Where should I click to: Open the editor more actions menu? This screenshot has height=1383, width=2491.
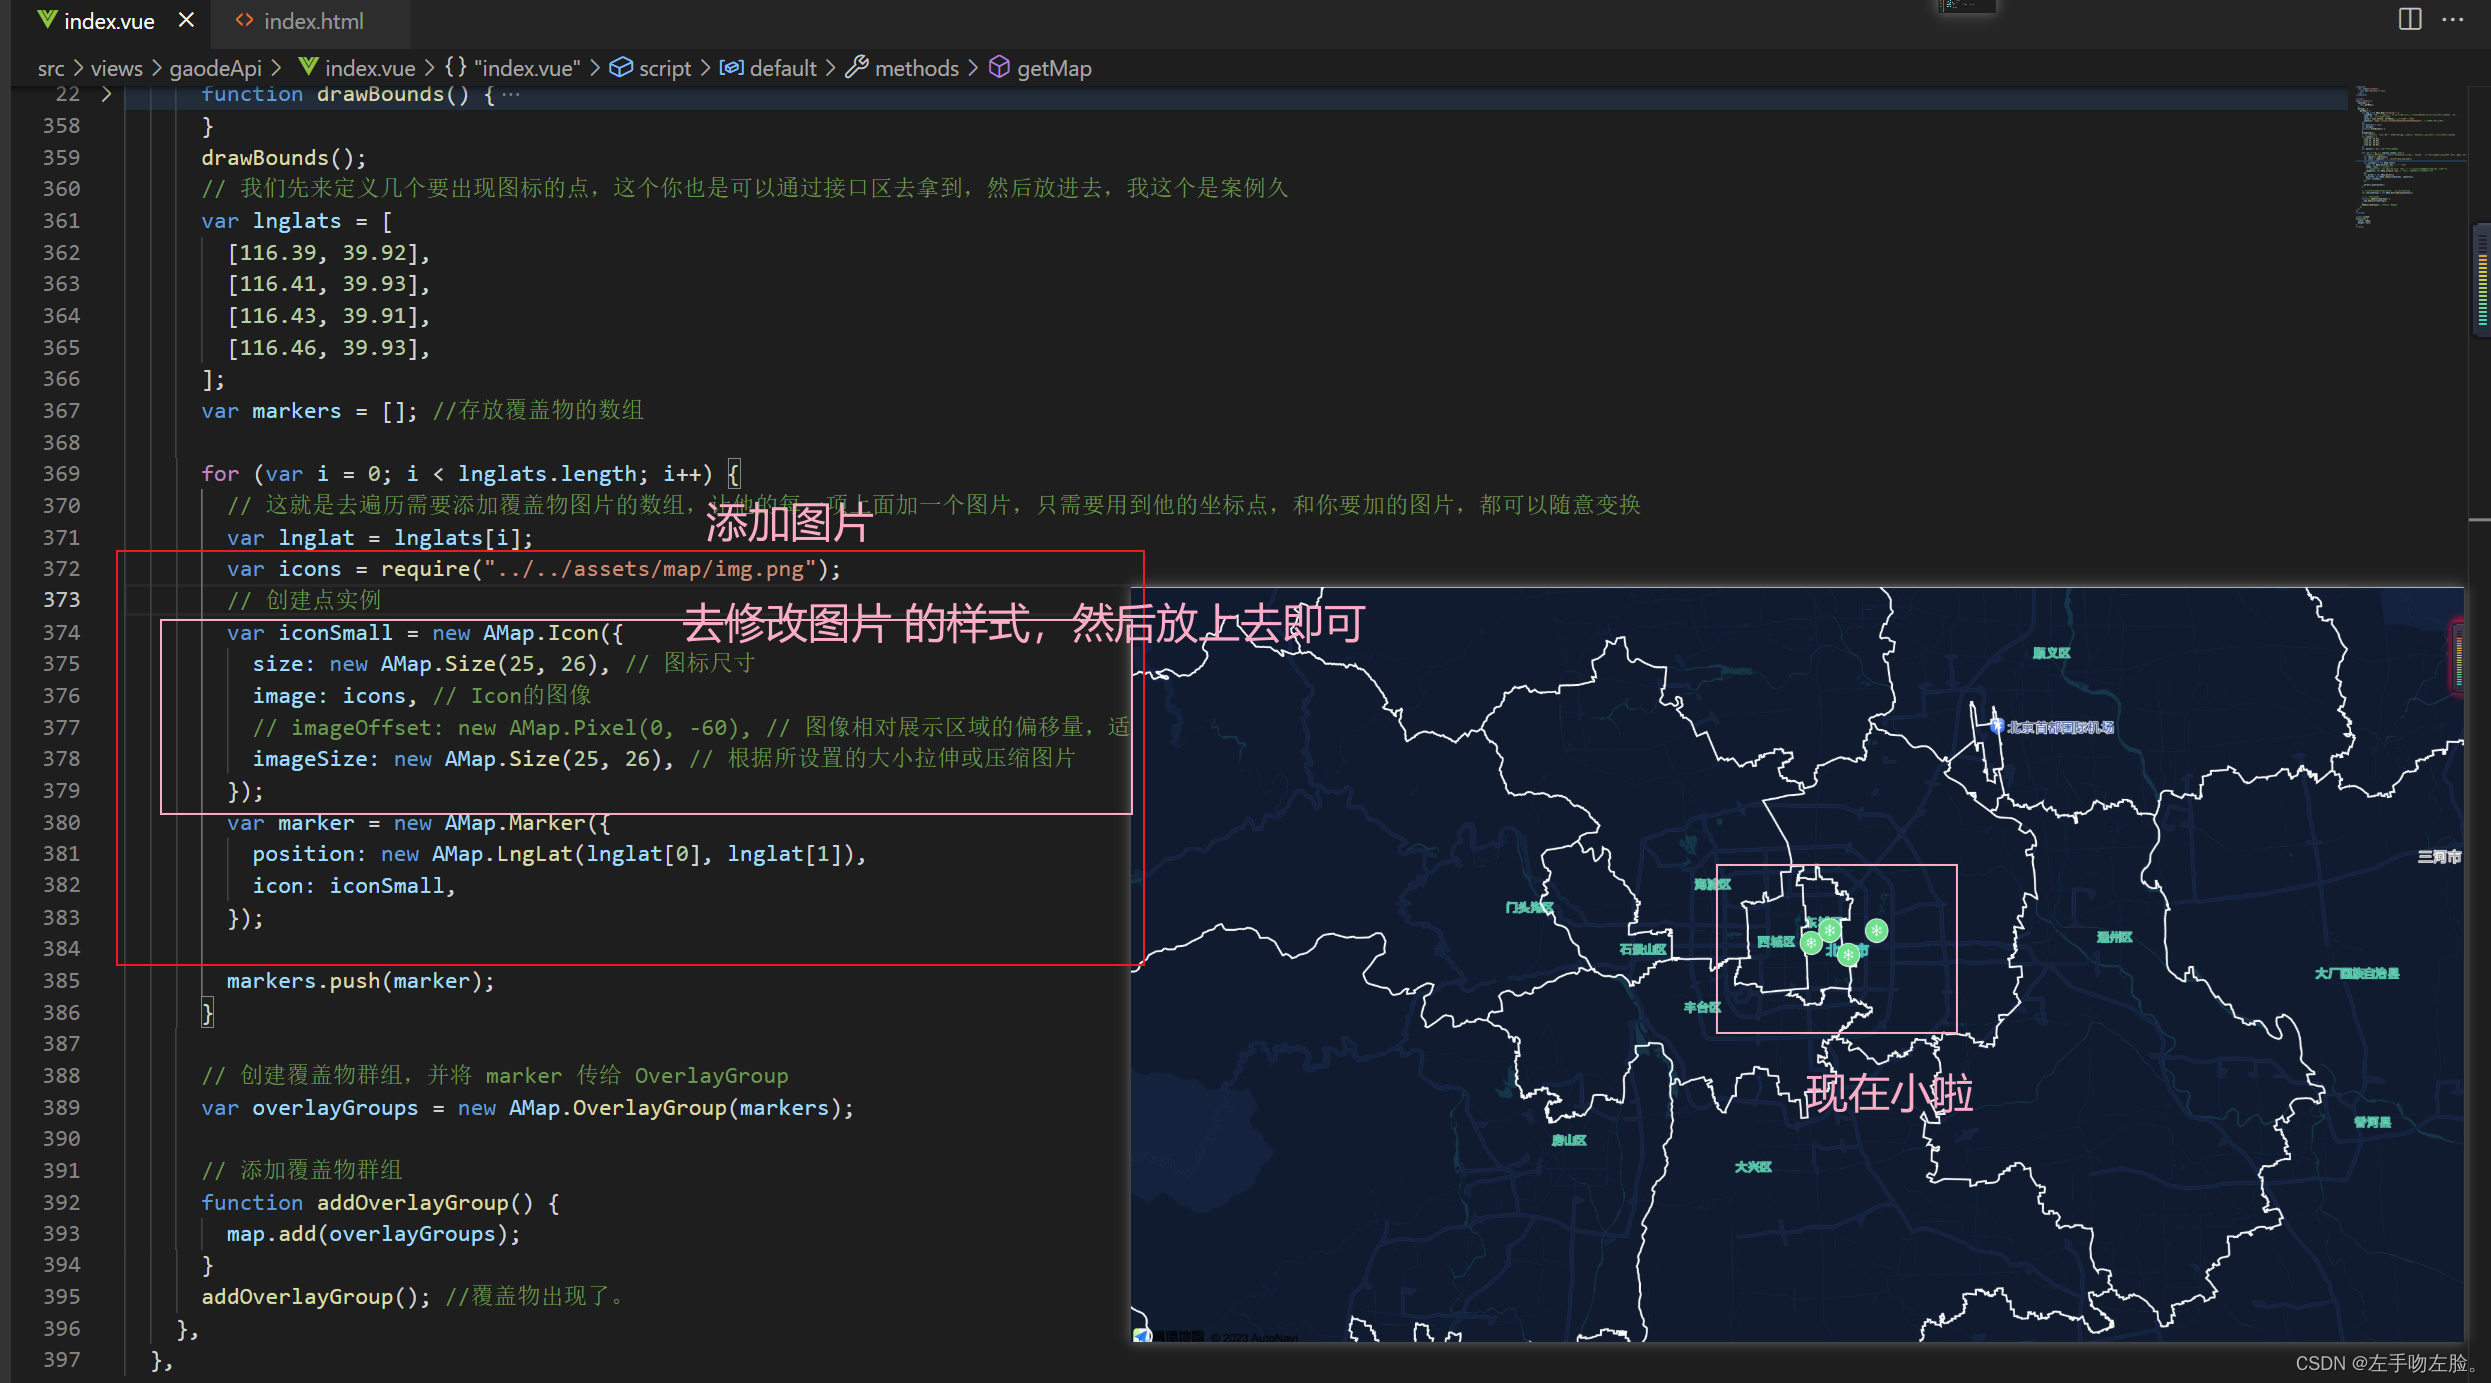(x=2454, y=19)
